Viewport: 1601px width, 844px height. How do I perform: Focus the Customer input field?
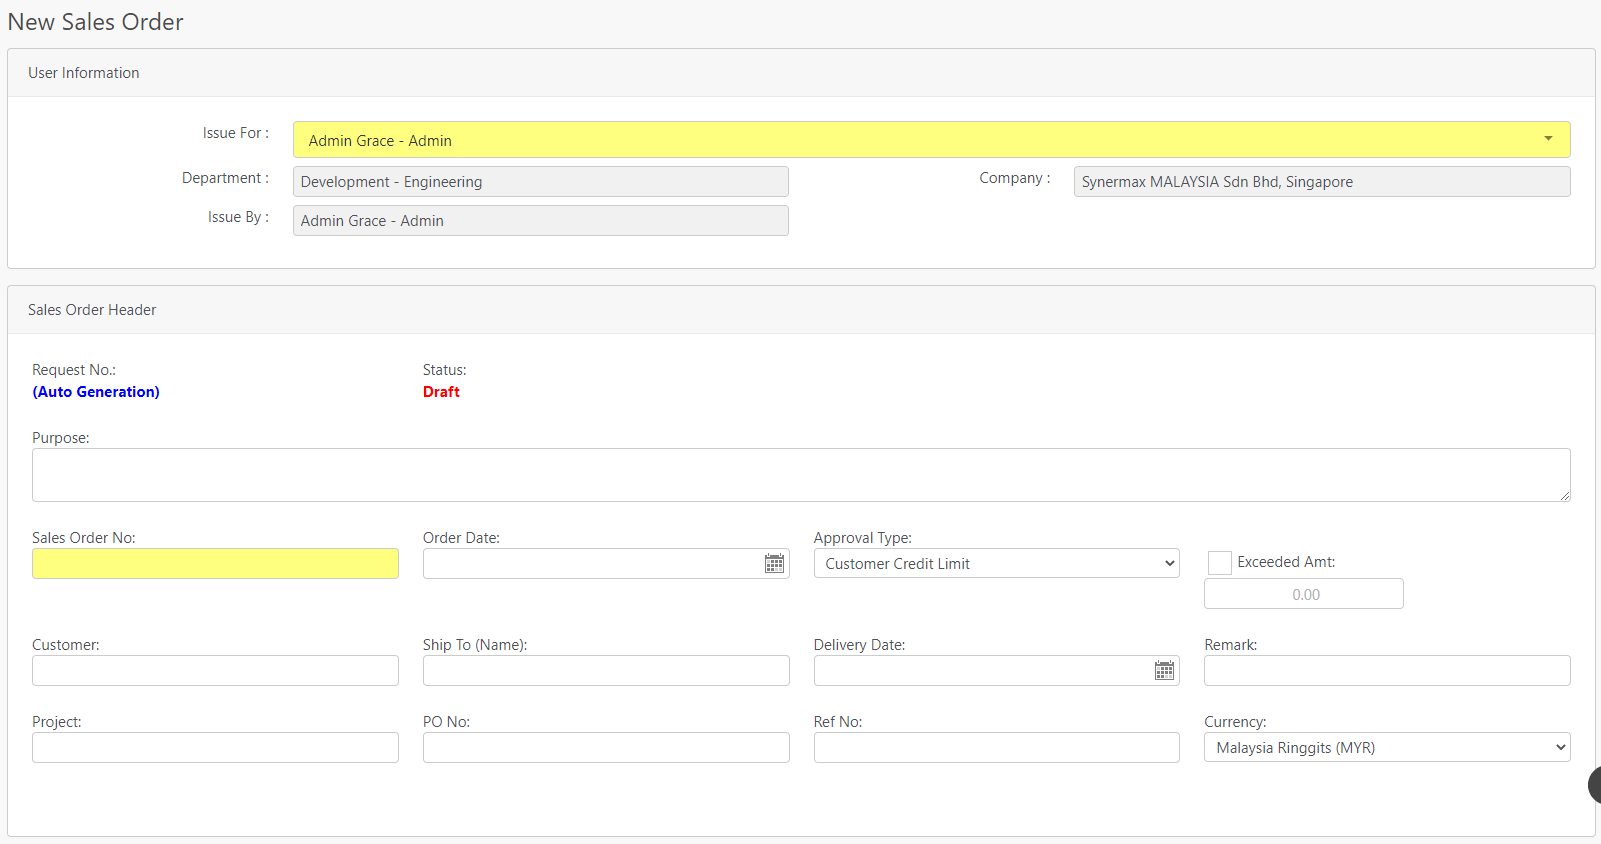[x=215, y=670]
